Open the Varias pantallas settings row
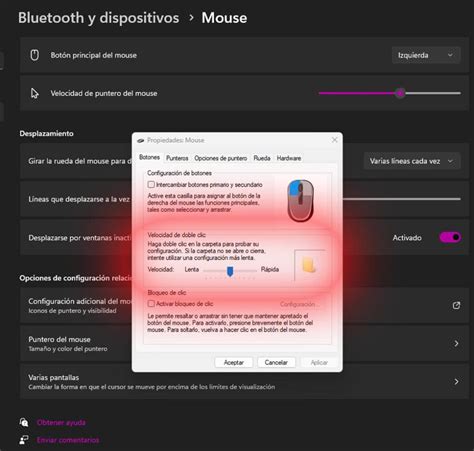The height and width of the screenshot is (451, 474). [244, 381]
